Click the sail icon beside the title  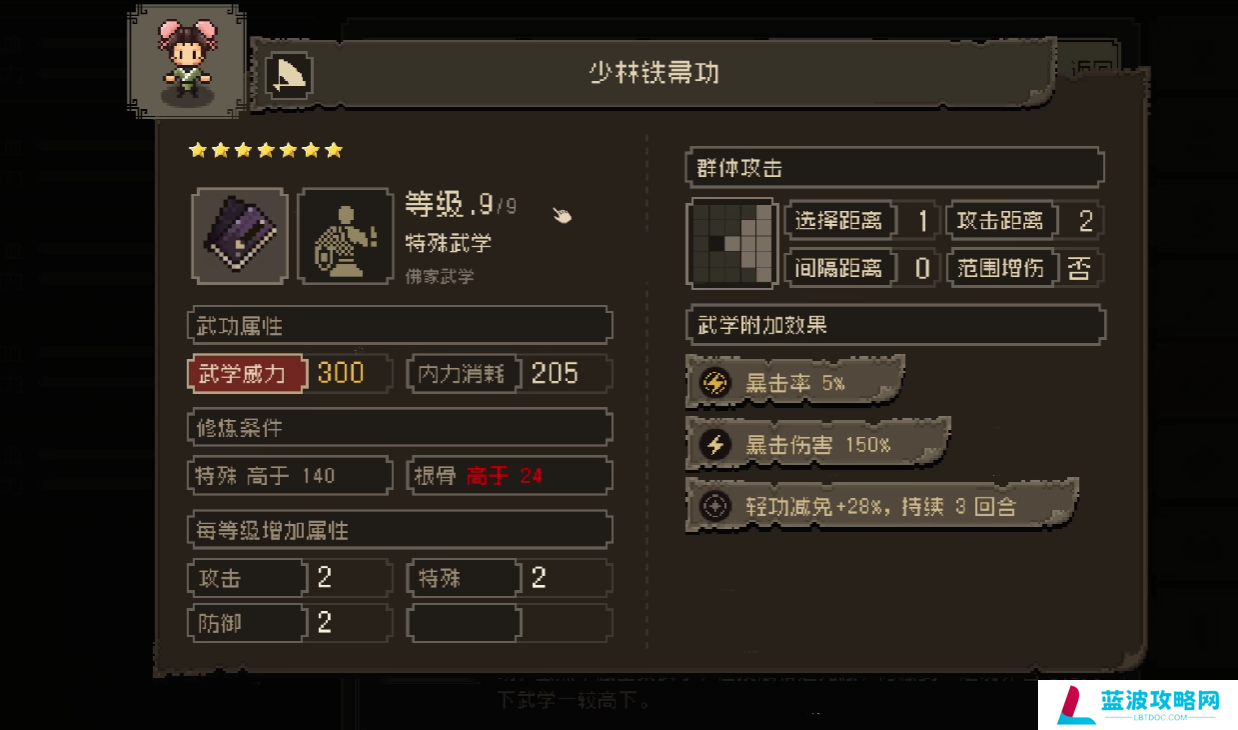click(x=290, y=76)
